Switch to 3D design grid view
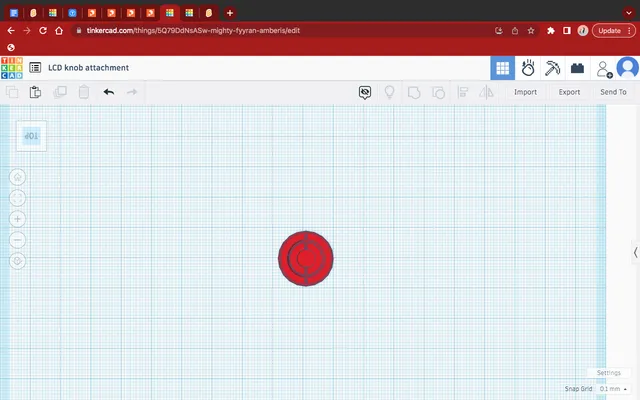Image resolution: width=640 pixels, height=400 pixels. [502, 68]
